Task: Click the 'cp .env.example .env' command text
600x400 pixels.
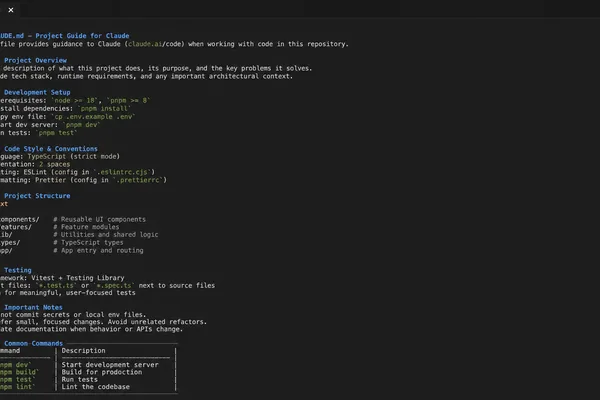Action: 93,117
